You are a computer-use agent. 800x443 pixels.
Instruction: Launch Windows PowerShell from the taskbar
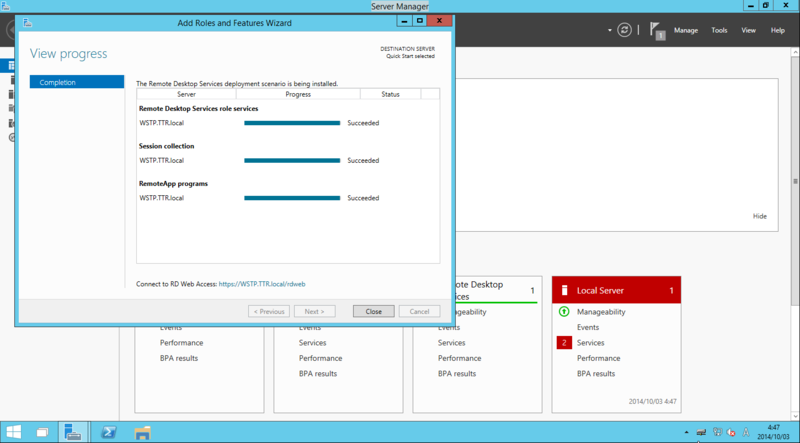108,432
